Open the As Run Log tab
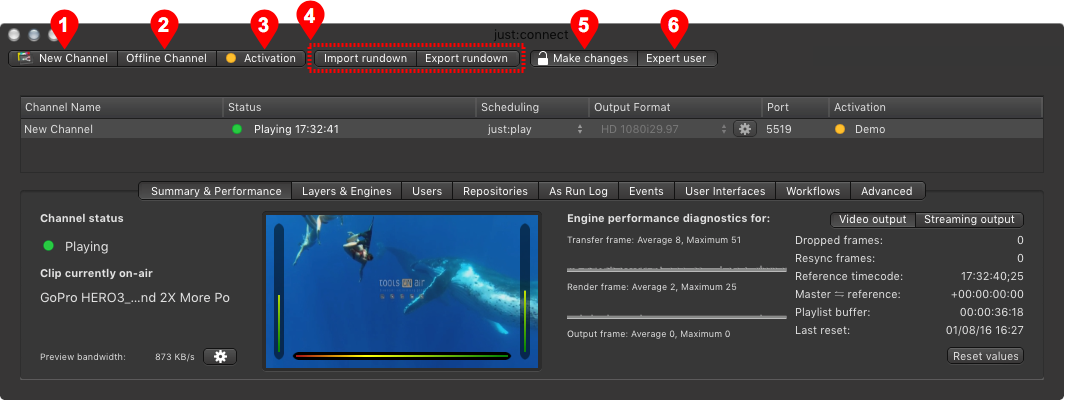Viewport: 1084px width, 420px height. click(x=579, y=191)
